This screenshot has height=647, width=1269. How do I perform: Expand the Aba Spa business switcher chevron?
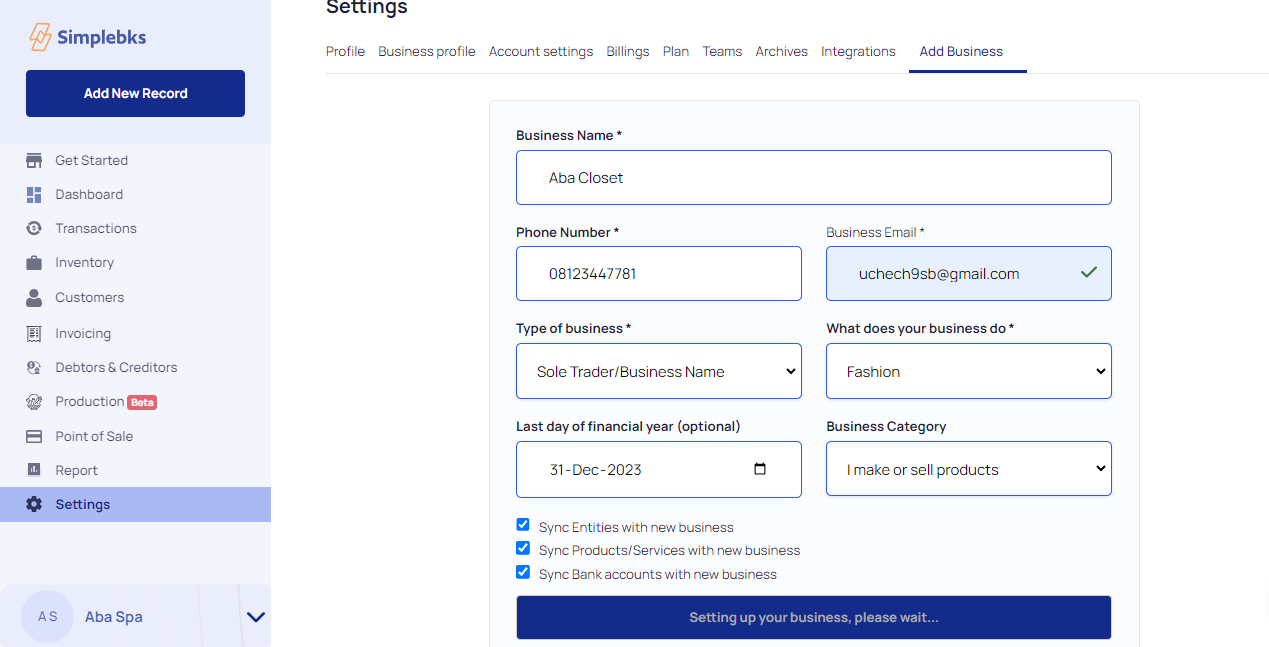coord(256,617)
